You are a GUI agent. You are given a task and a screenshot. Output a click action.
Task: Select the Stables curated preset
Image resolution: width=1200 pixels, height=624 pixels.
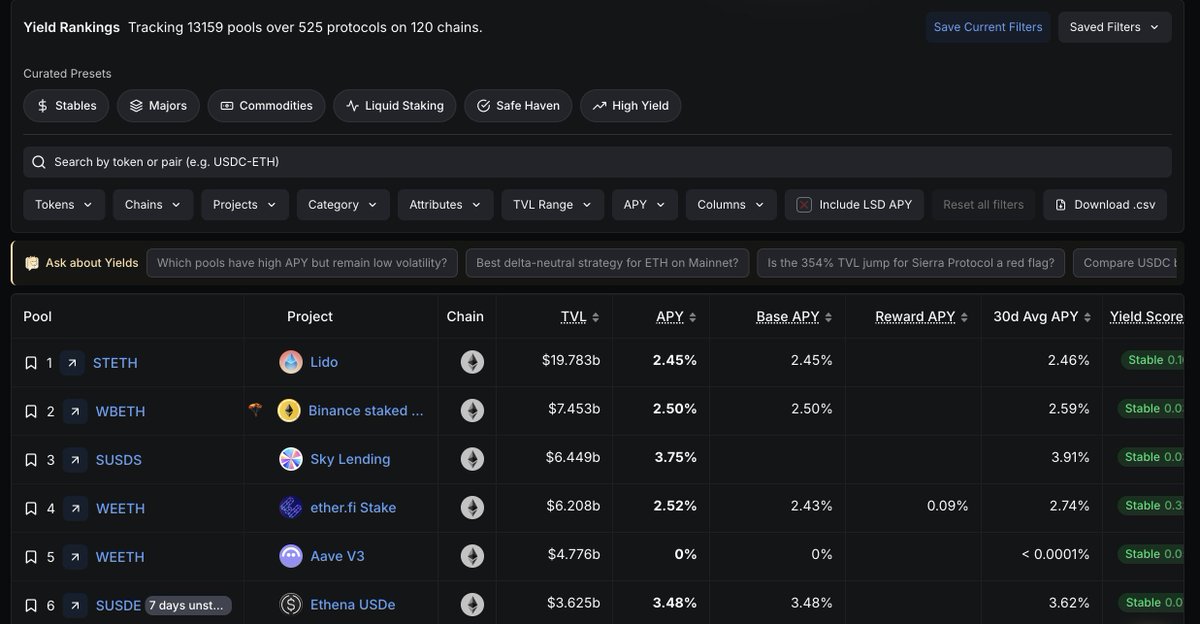pyautogui.click(x=66, y=106)
